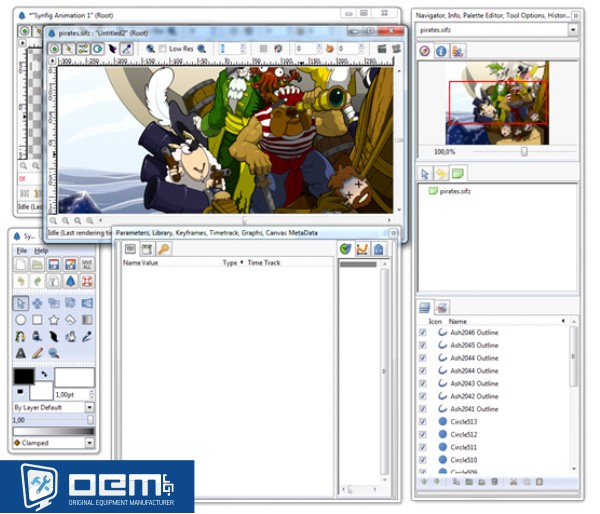Open the pirates.sifz canvas dropdown
The image size is (600, 514).
pos(573,30)
